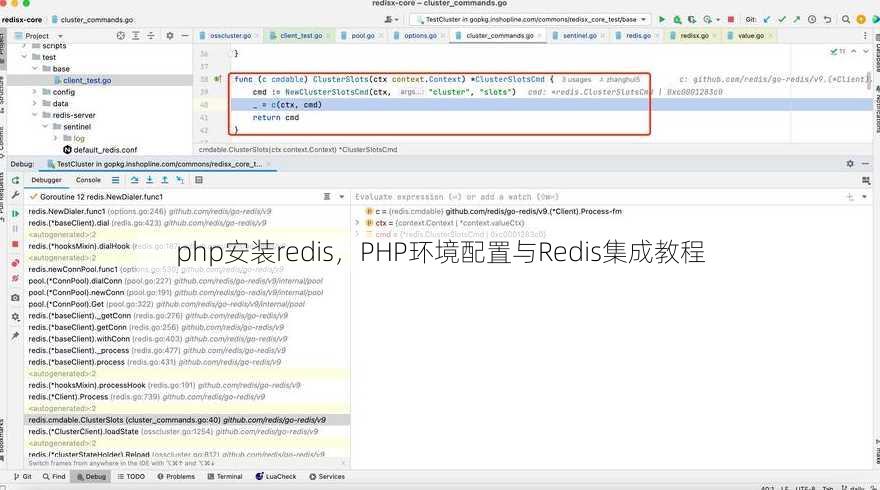Open Git tool window button
This screenshot has height=490, width=880.
pos(23,477)
